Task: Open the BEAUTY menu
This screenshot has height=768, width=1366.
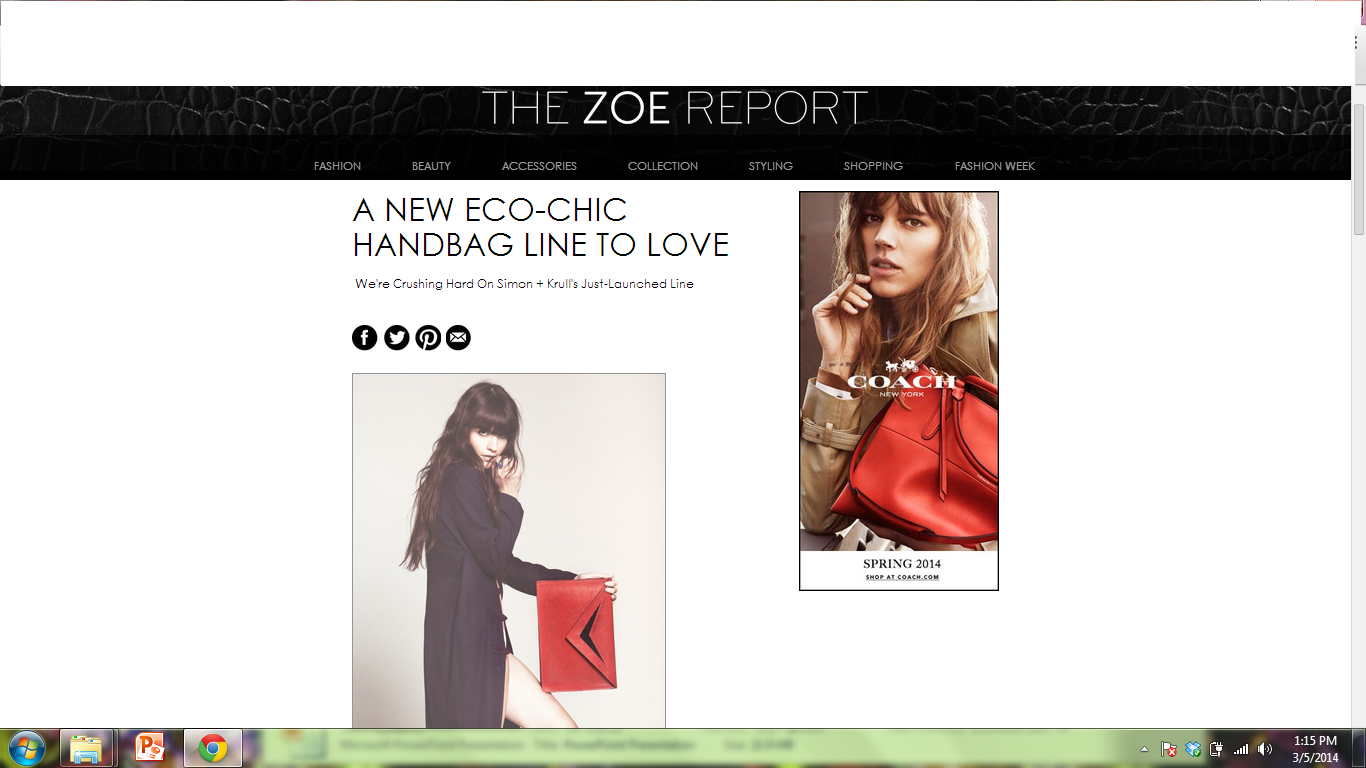Action: click(431, 166)
